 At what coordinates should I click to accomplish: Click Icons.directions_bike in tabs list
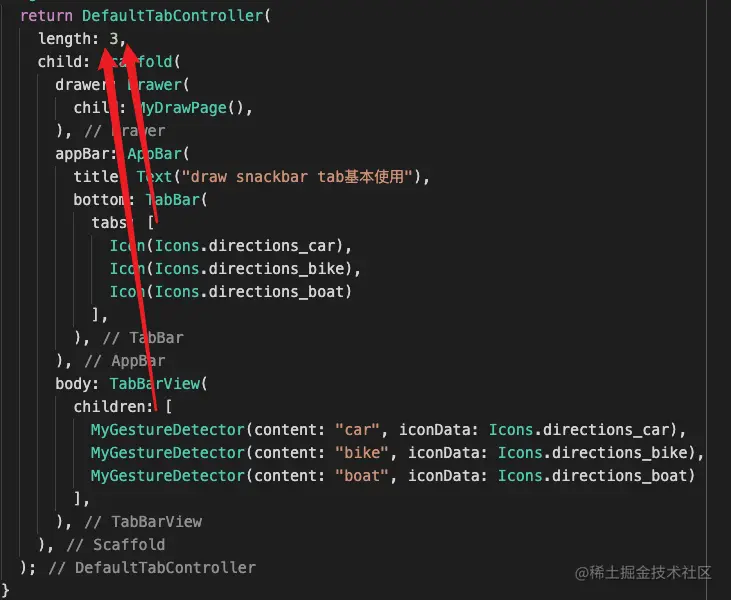249,269
